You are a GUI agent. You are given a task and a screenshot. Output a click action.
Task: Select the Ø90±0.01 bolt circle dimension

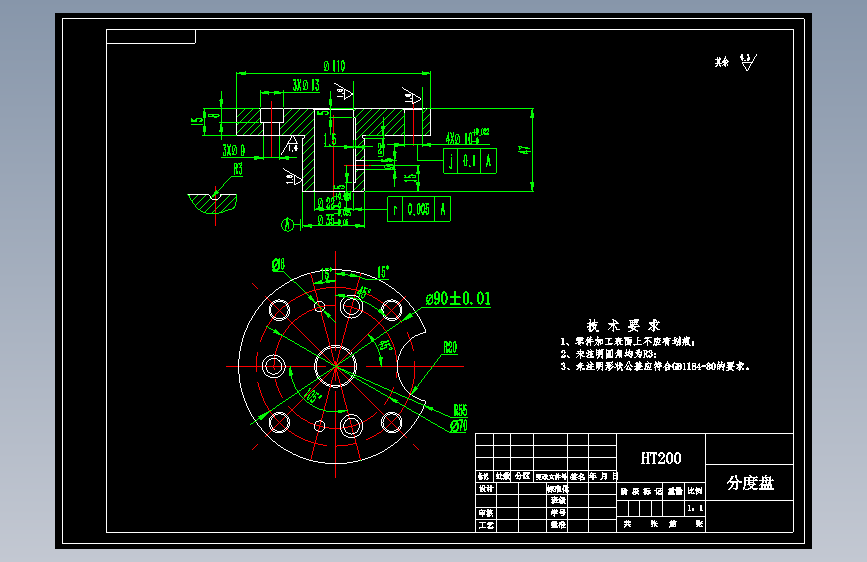point(458,299)
